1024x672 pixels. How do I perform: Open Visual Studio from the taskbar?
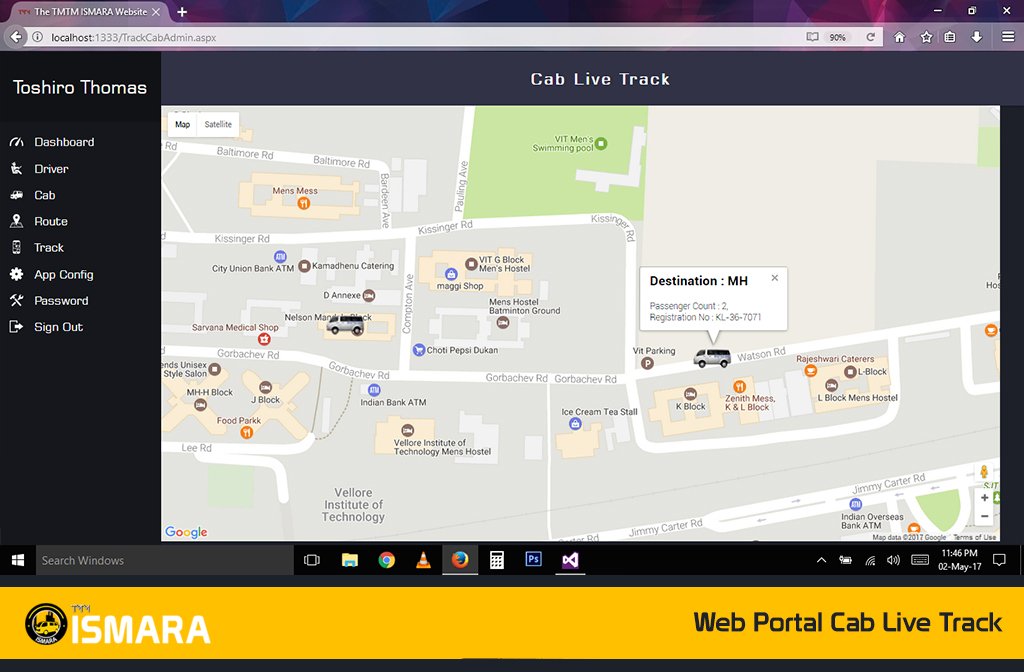570,560
